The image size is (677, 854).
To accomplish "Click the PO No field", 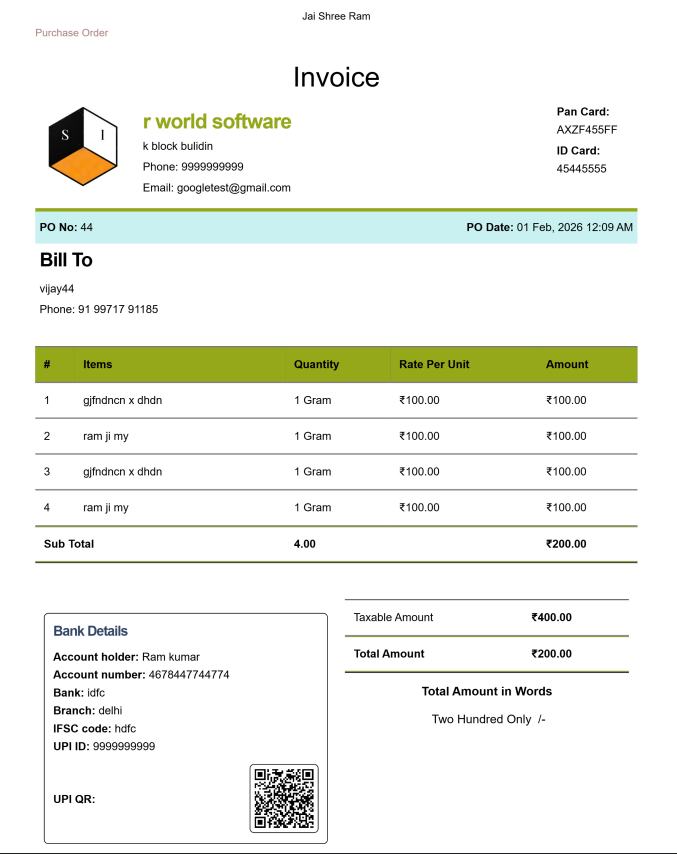I will point(66,227).
